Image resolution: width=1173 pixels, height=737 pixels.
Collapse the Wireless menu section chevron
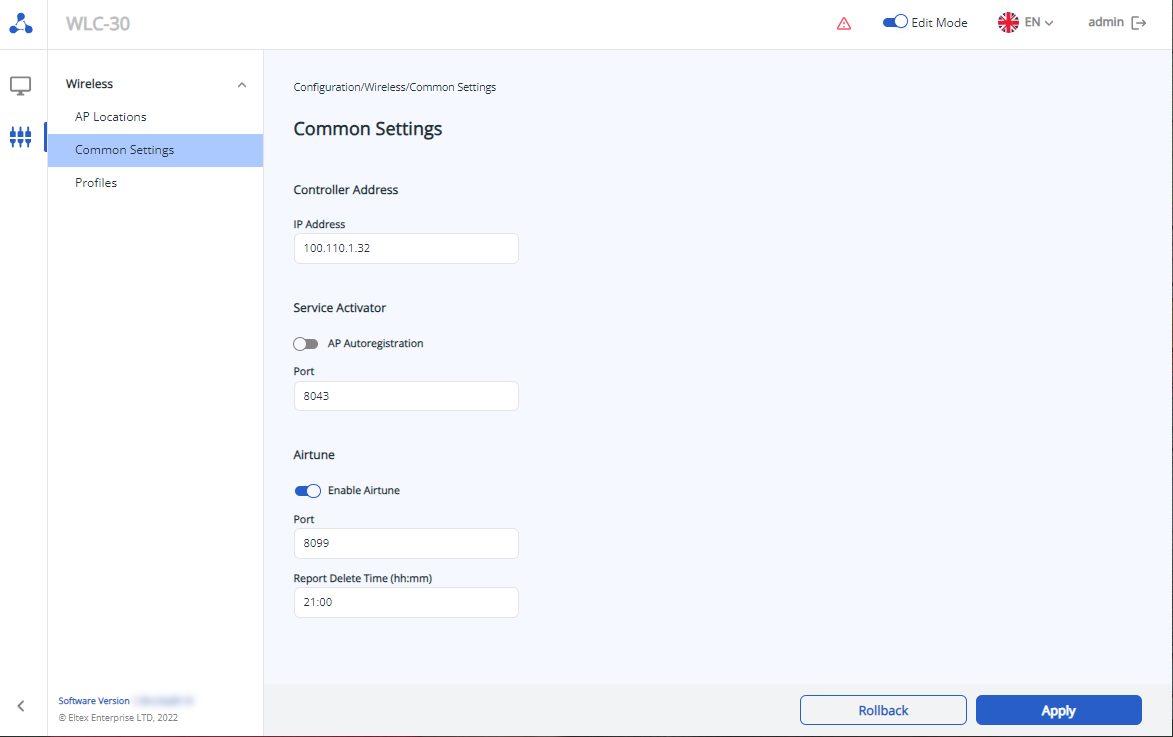(241, 85)
